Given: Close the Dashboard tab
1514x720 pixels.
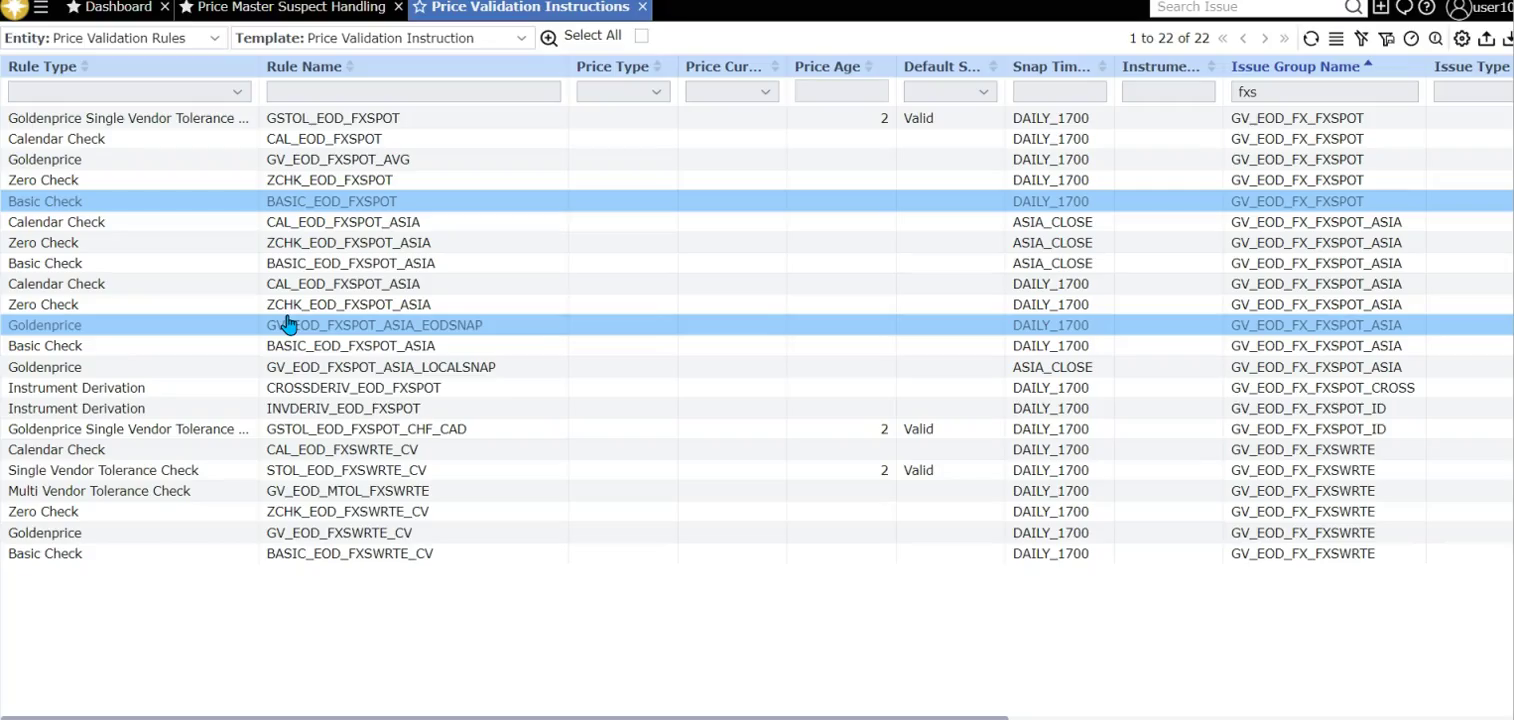Looking at the screenshot, I should point(165,7).
